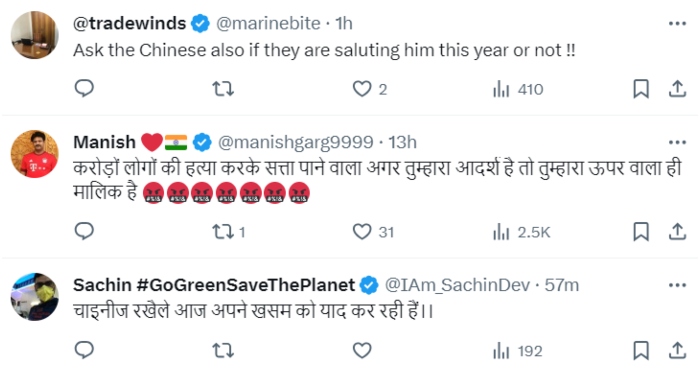Share Manish's tweet
Screen dimensions: 700x378
(x=677, y=232)
